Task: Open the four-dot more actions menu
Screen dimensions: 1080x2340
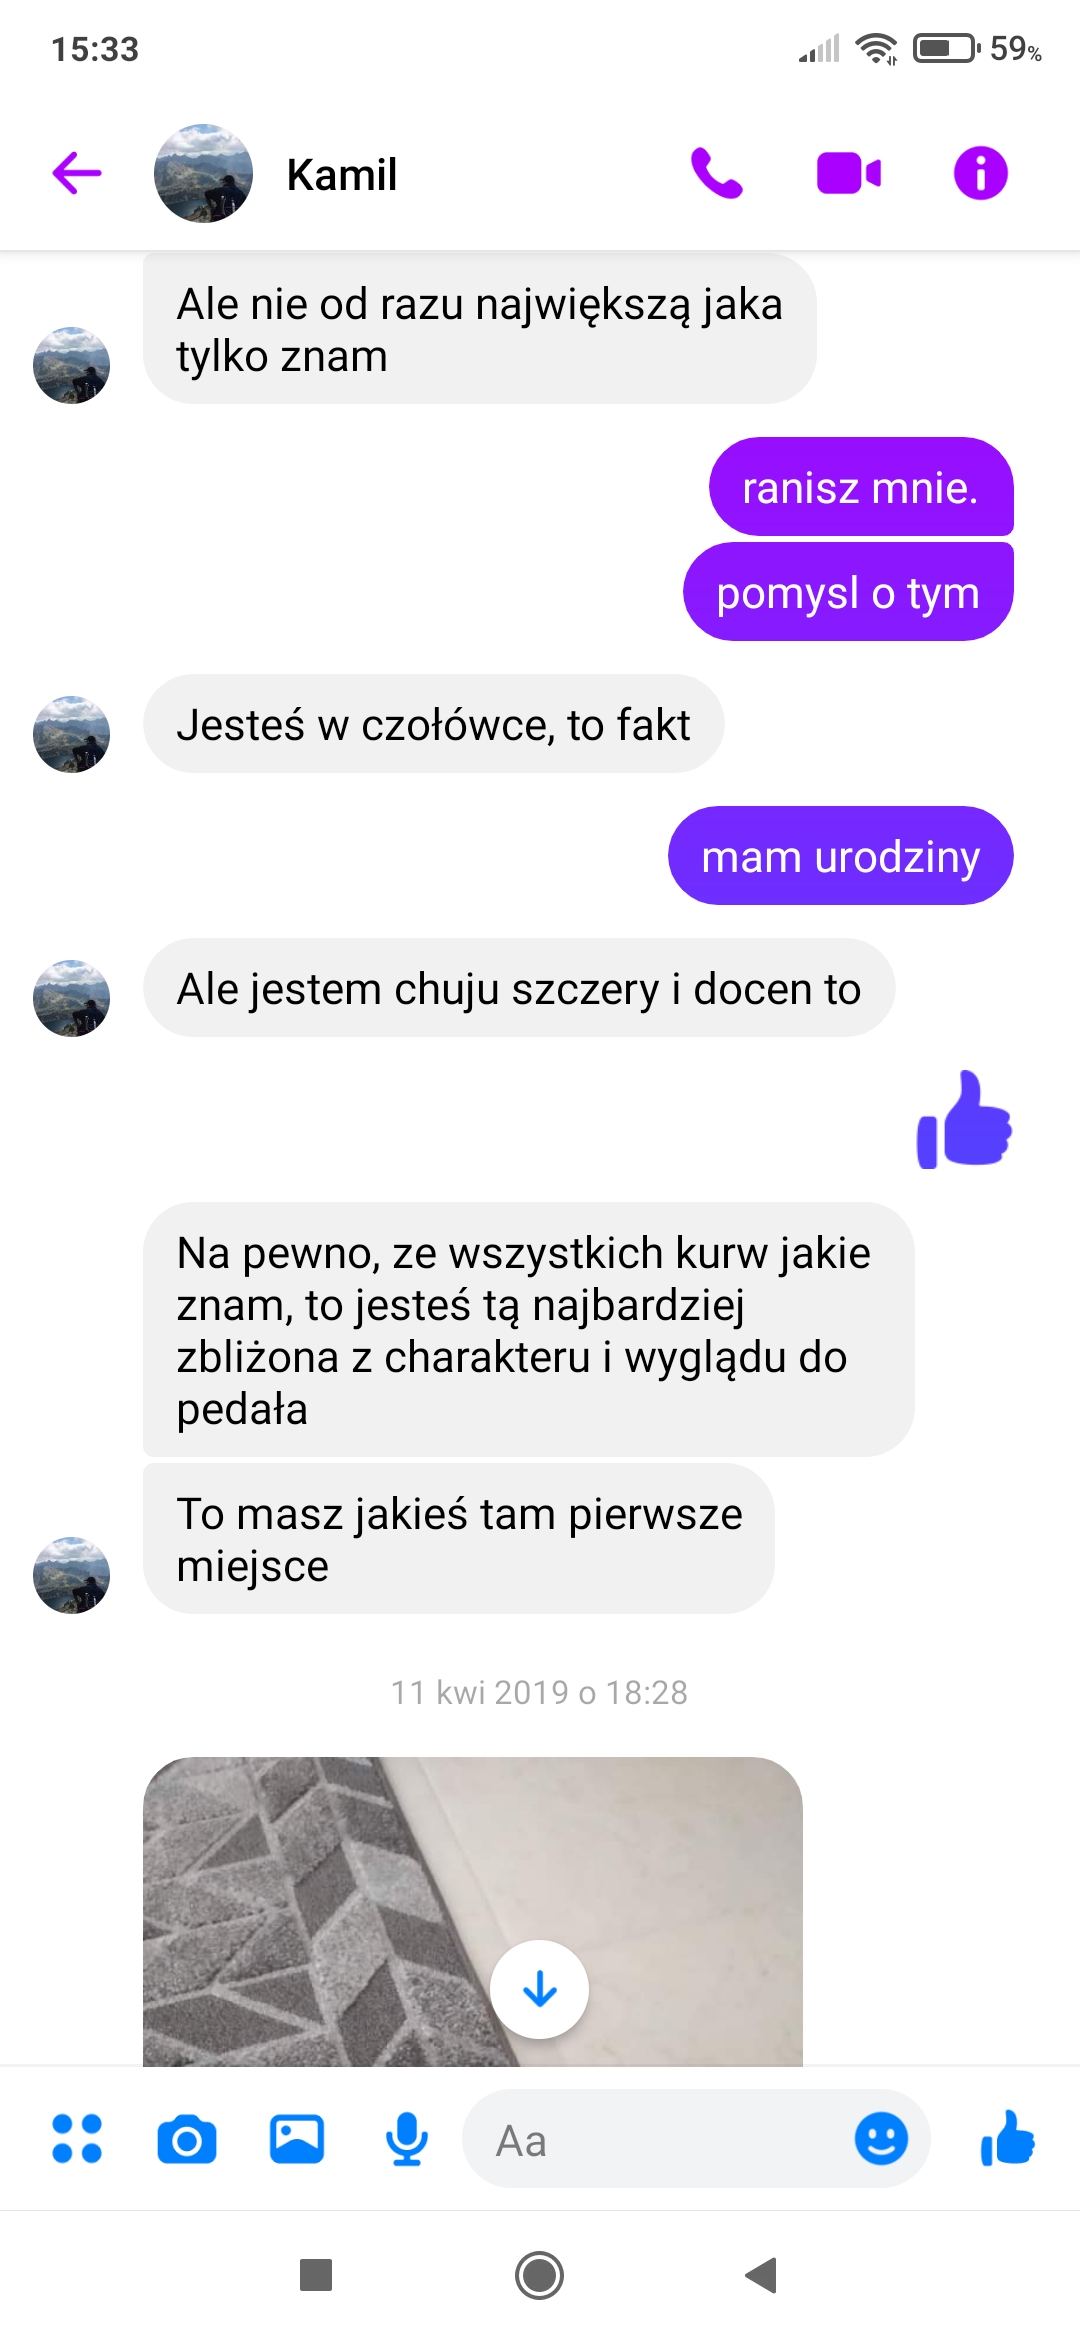Action: 77,2138
